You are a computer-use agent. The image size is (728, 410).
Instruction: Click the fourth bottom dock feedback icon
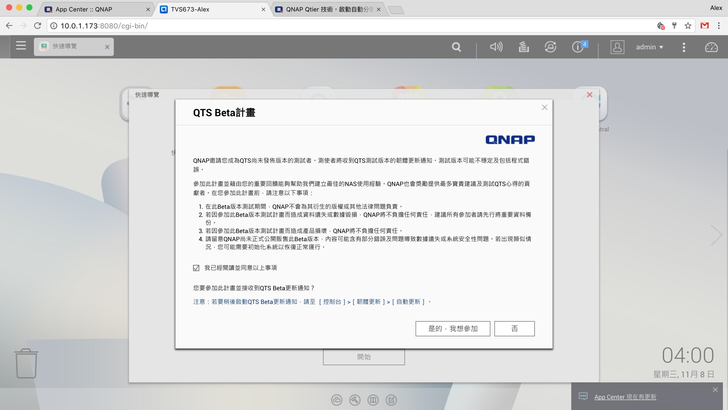point(391,400)
